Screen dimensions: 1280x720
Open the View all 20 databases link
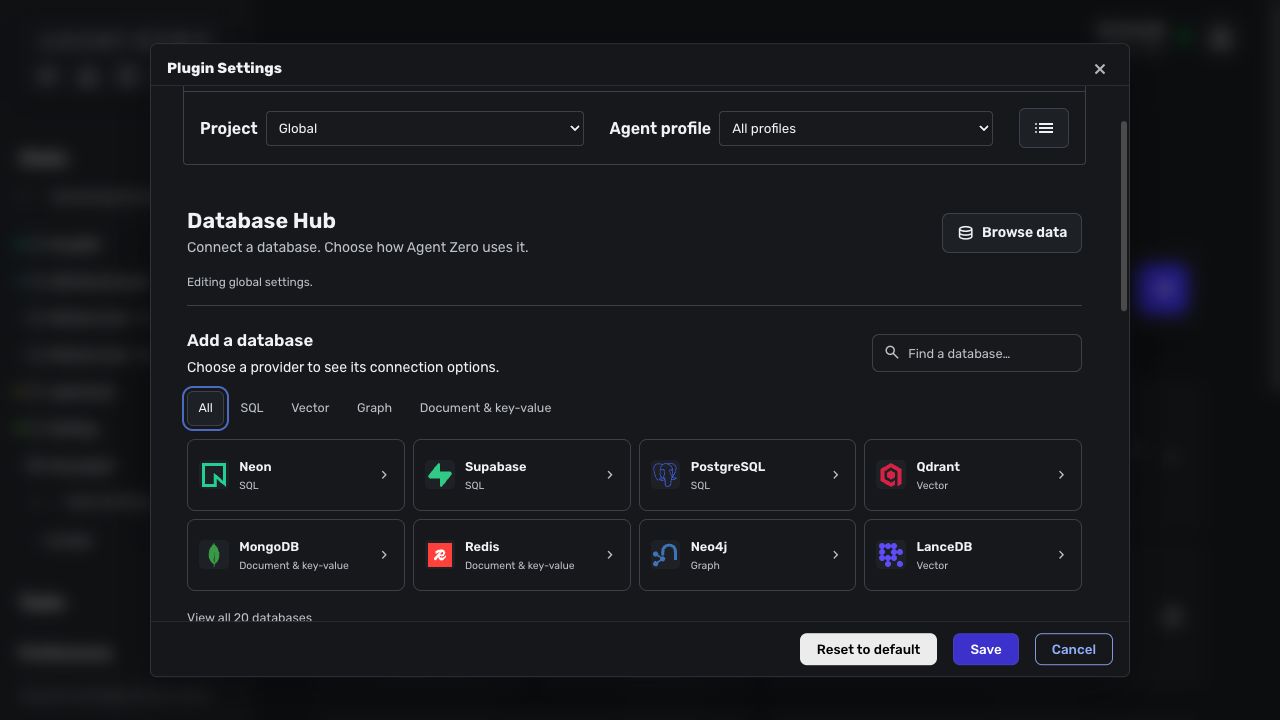[x=249, y=617]
